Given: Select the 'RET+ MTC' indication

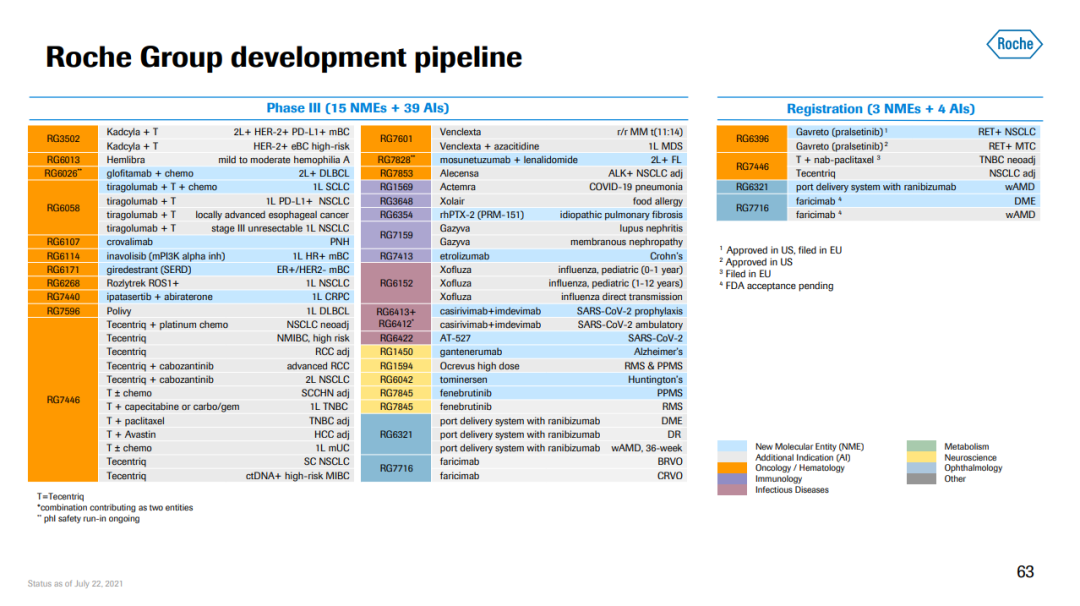Looking at the screenshot, I should [1012, 146].
